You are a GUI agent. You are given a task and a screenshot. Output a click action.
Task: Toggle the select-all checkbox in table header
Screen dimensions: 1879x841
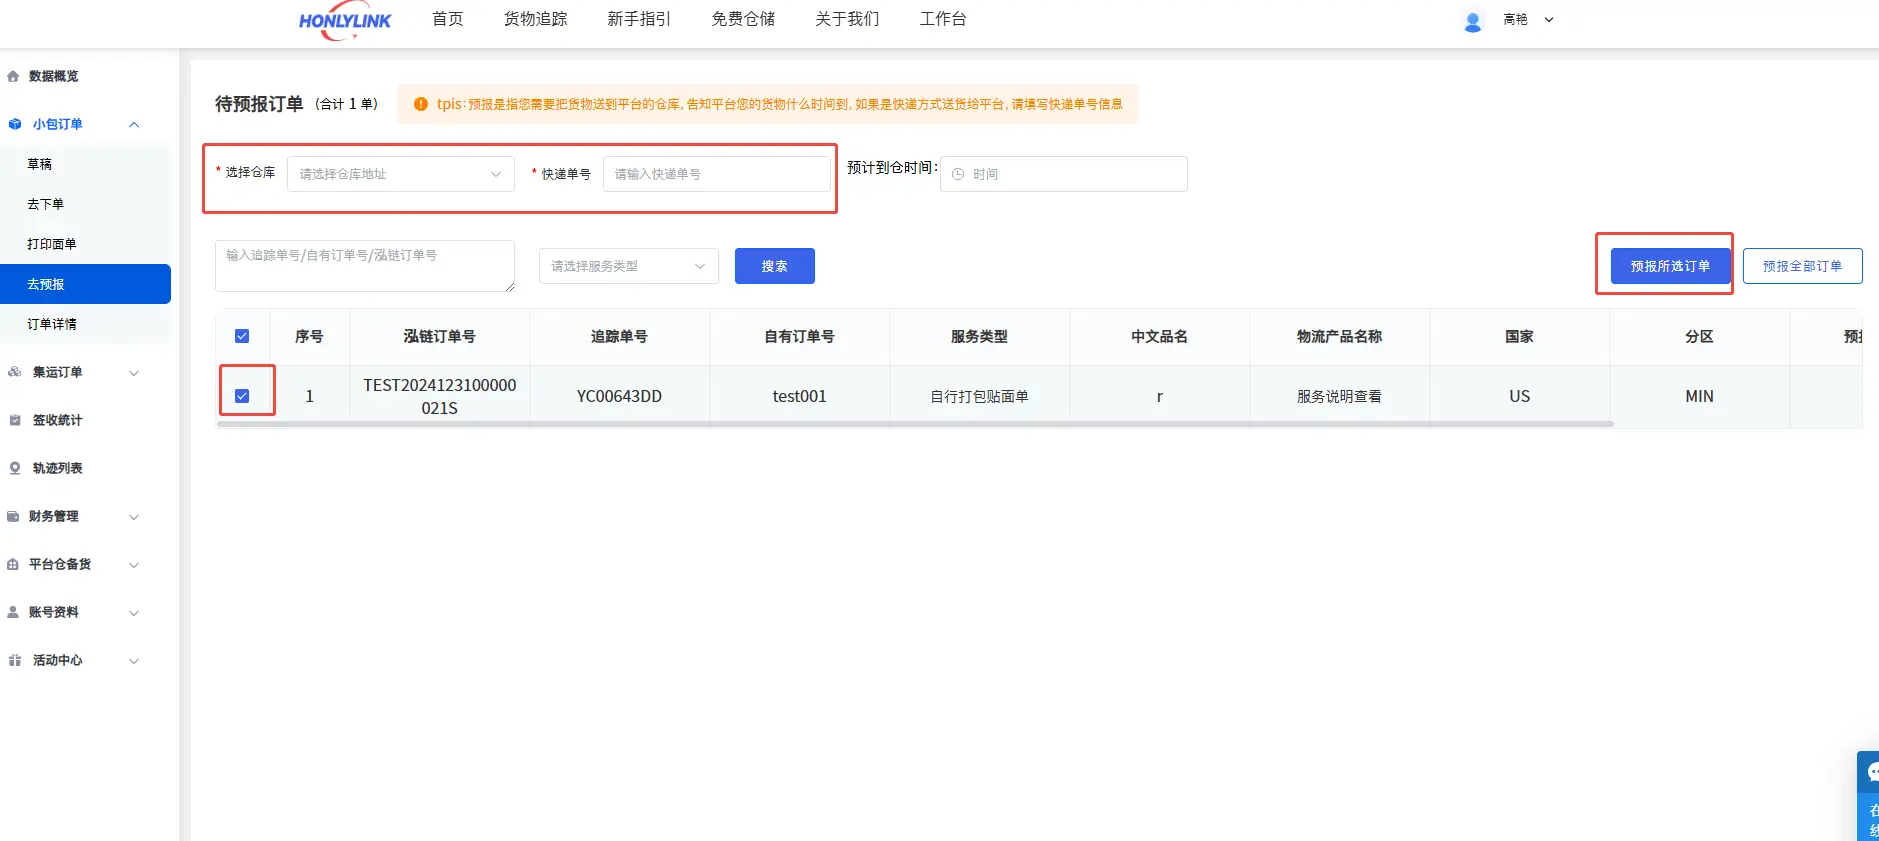pos(242,336)
